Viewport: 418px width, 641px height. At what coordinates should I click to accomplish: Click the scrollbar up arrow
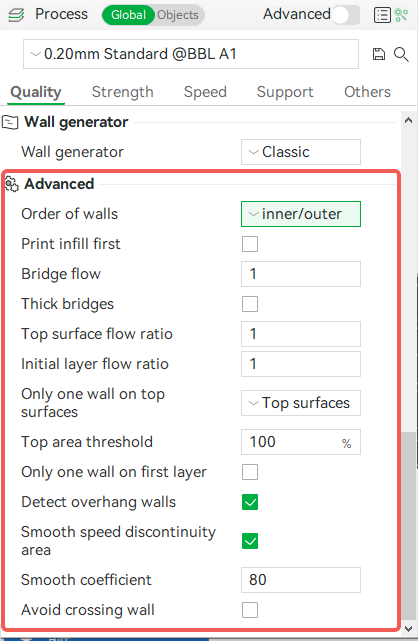point(408,120)
